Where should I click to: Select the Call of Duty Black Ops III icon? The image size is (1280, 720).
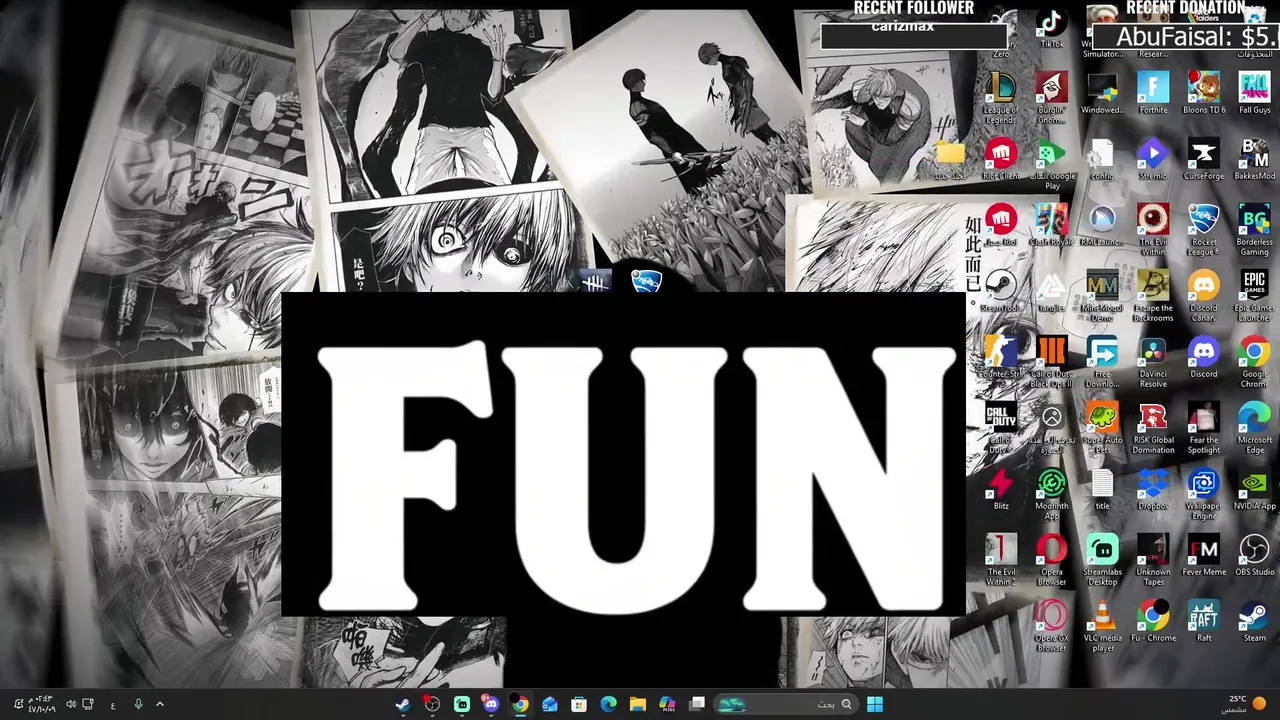pyautogui.click(x=1051, y=362)
